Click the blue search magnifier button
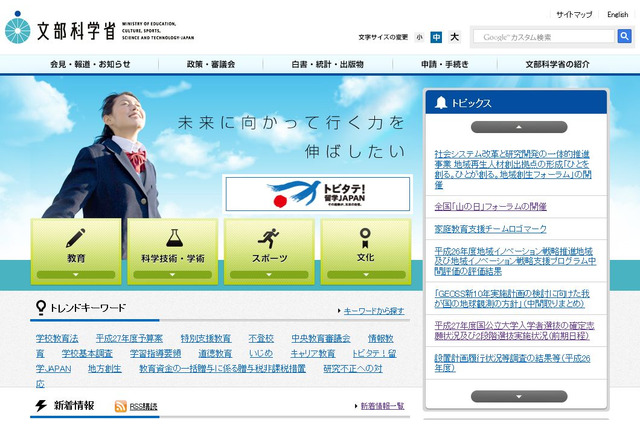 (624, 36)
